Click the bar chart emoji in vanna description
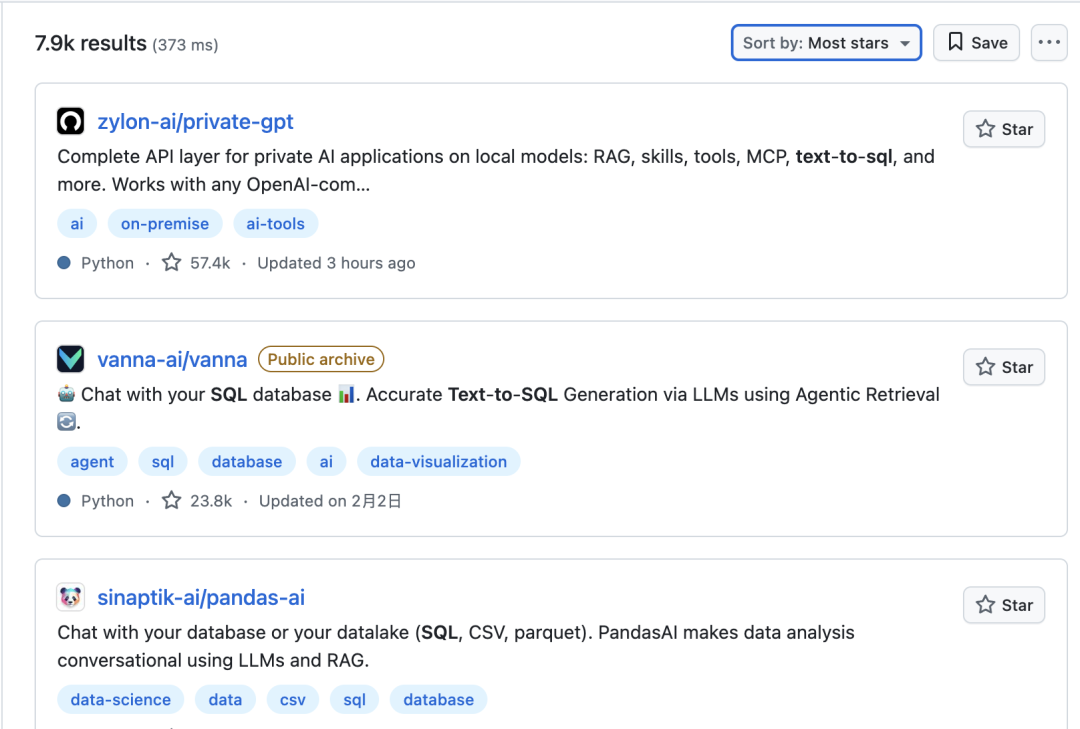 click(346, 395)
